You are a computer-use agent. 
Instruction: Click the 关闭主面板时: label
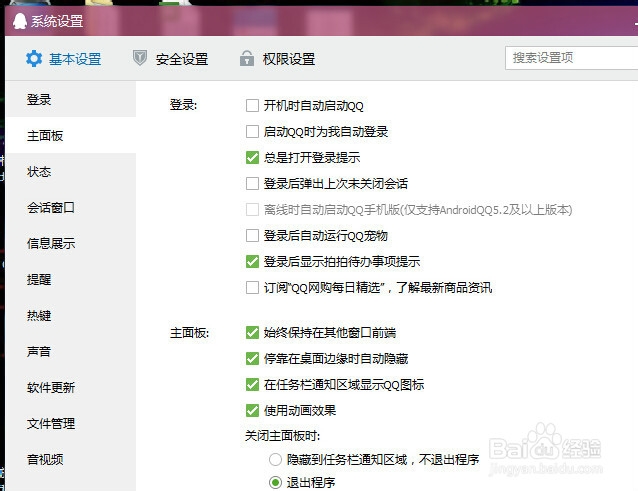(282, 436)
